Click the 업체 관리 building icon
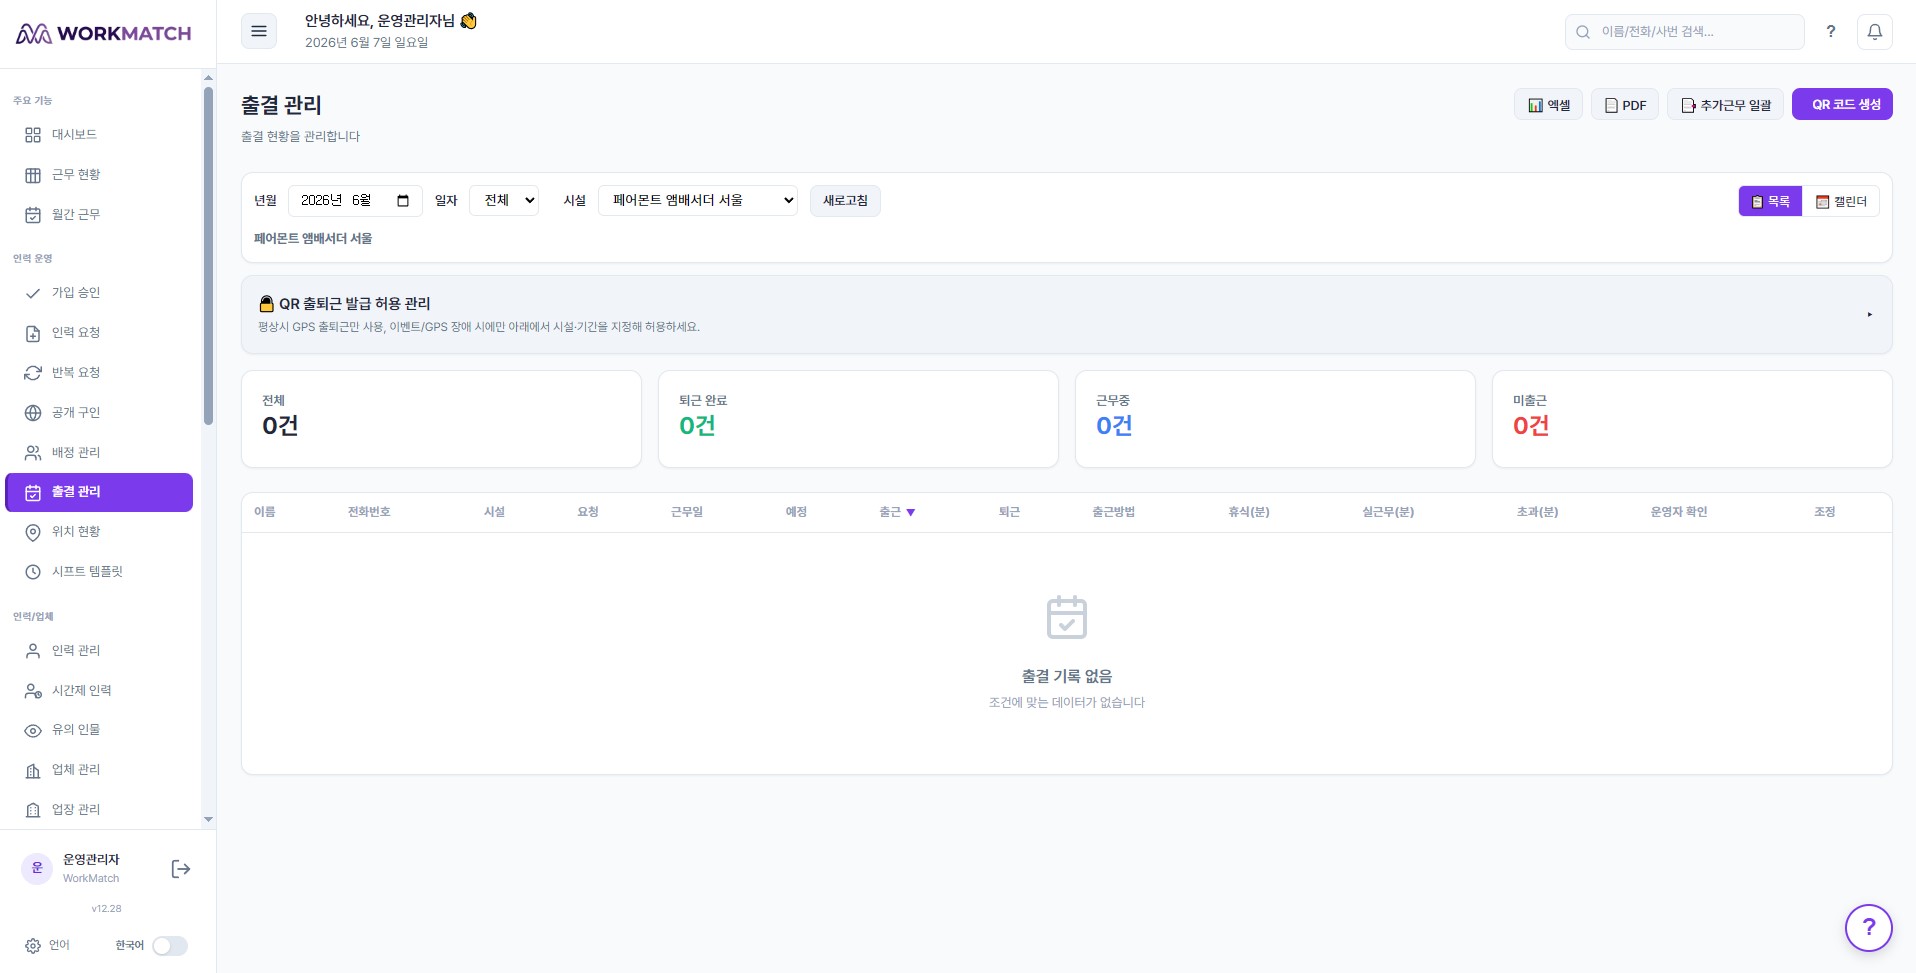1916x973 pixels. coord(33,770)
